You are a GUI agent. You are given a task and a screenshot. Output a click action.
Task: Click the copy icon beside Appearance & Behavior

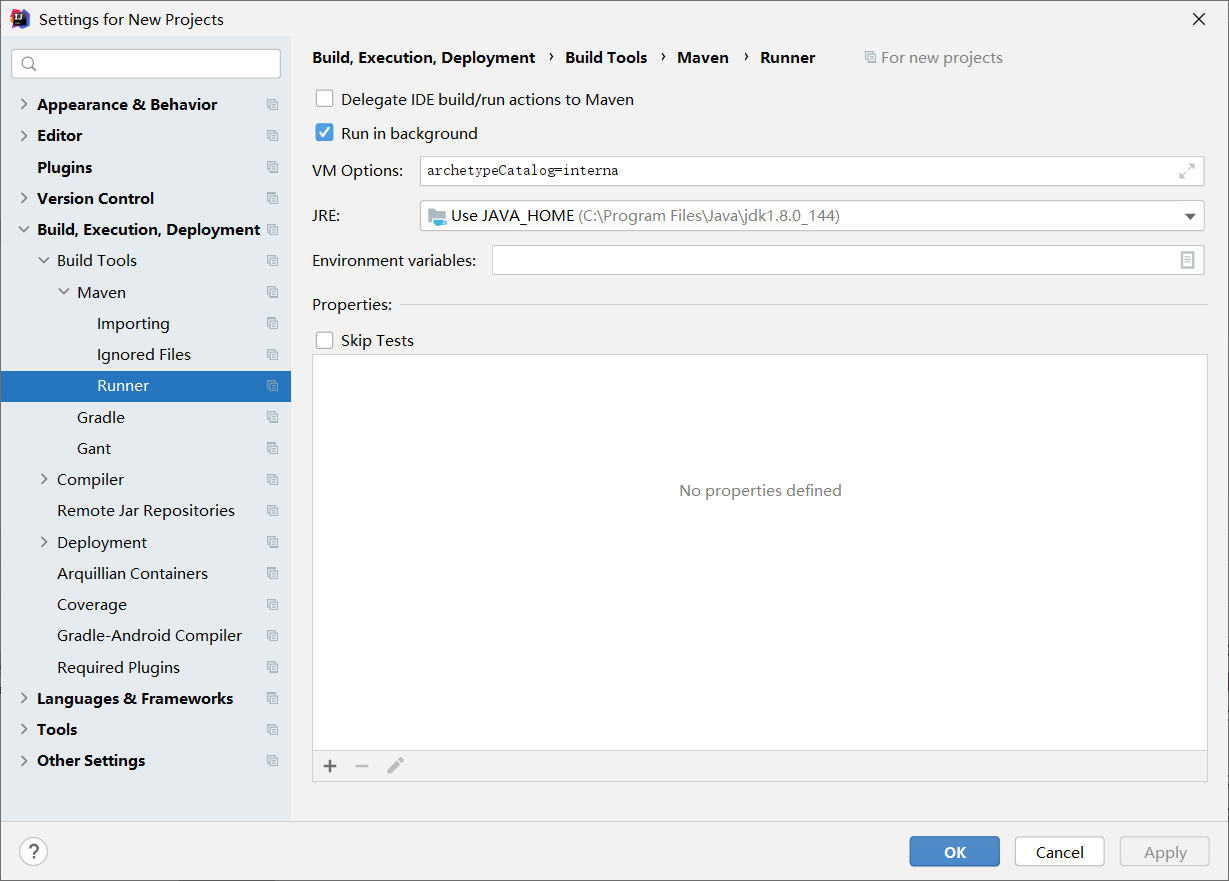(272, 104)
